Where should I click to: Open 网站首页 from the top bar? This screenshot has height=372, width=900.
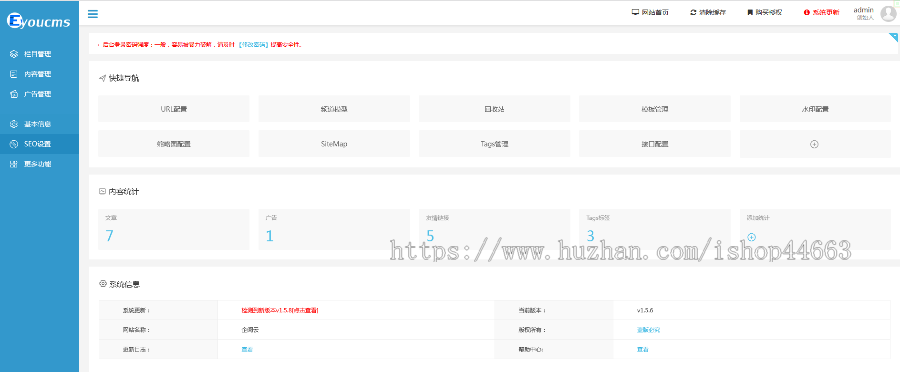pos(655,12)
